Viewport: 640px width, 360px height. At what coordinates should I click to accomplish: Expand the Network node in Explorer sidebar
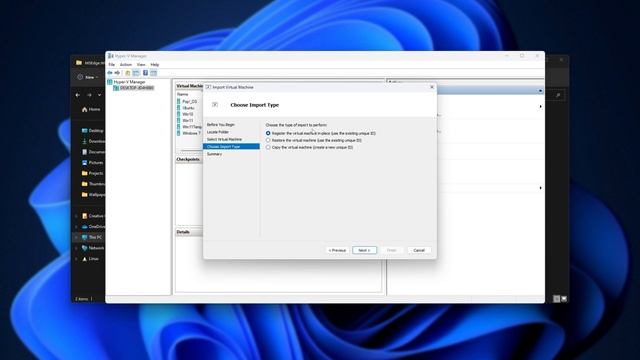pyautogui.click(x=76, y=248)
